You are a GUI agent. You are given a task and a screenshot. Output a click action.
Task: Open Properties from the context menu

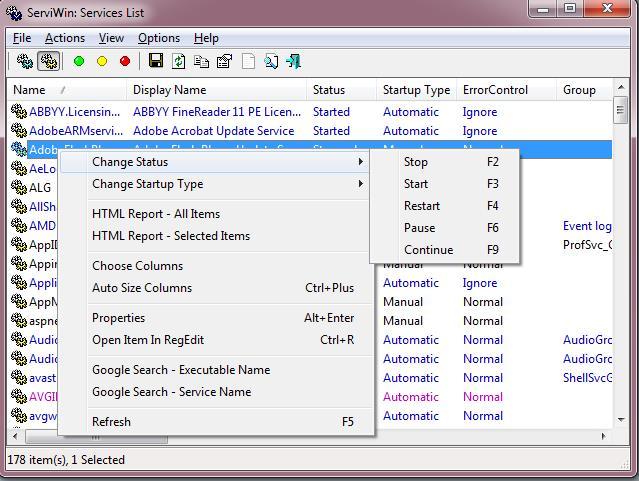click(215, 318)
